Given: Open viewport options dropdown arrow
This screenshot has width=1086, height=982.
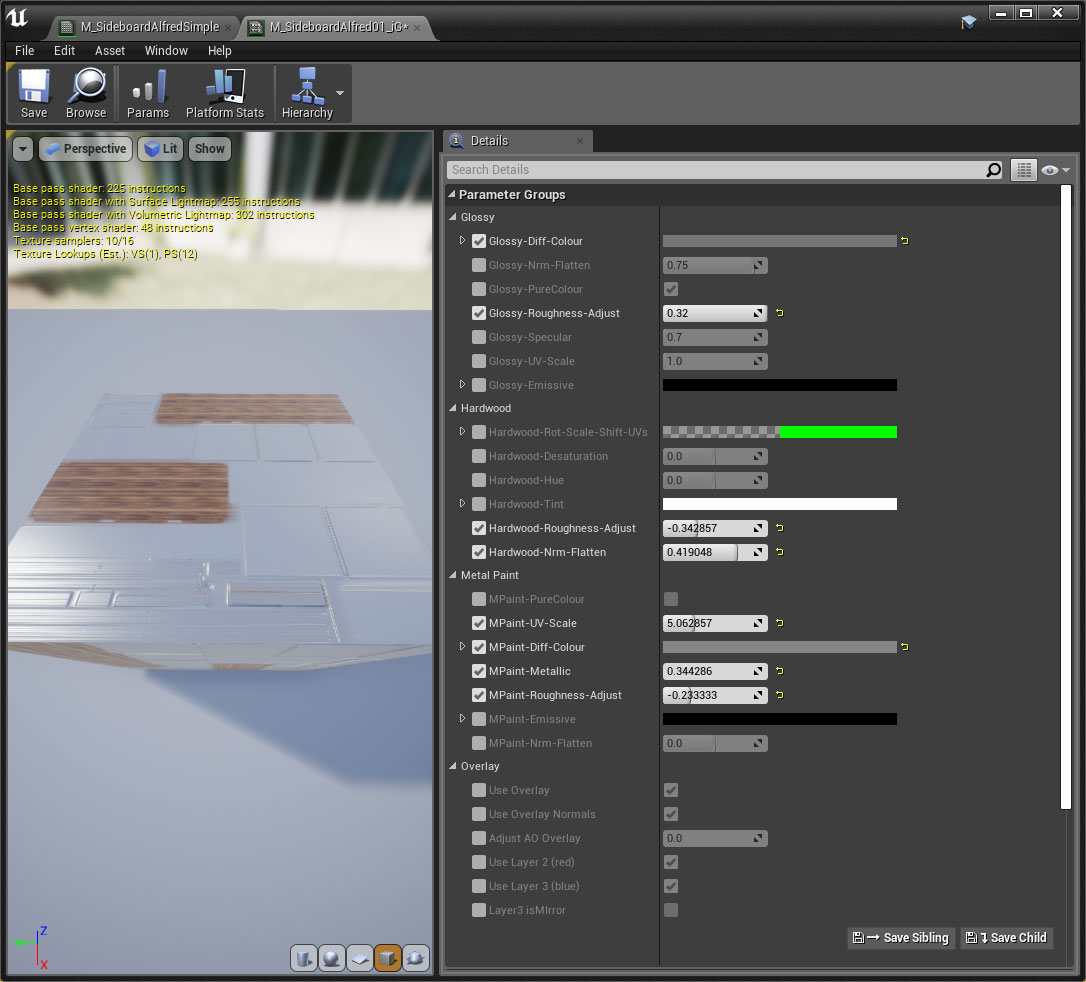Looking at the screenshot, I should point(23,149).
